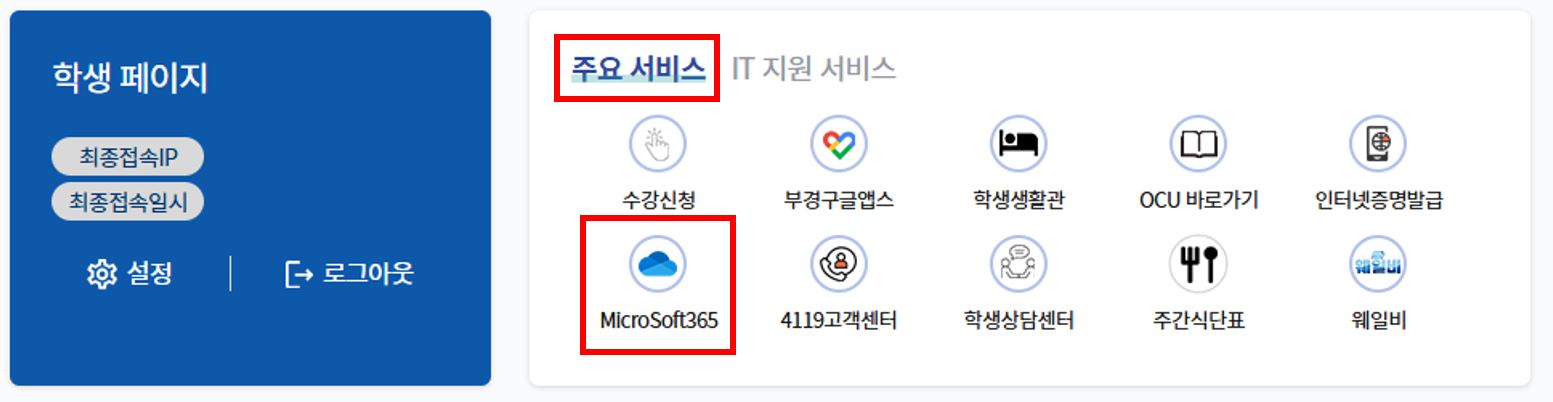1553x402 pixels.
Task: Select the 주간식단표 text label
Action: (x=1198, y=321)
